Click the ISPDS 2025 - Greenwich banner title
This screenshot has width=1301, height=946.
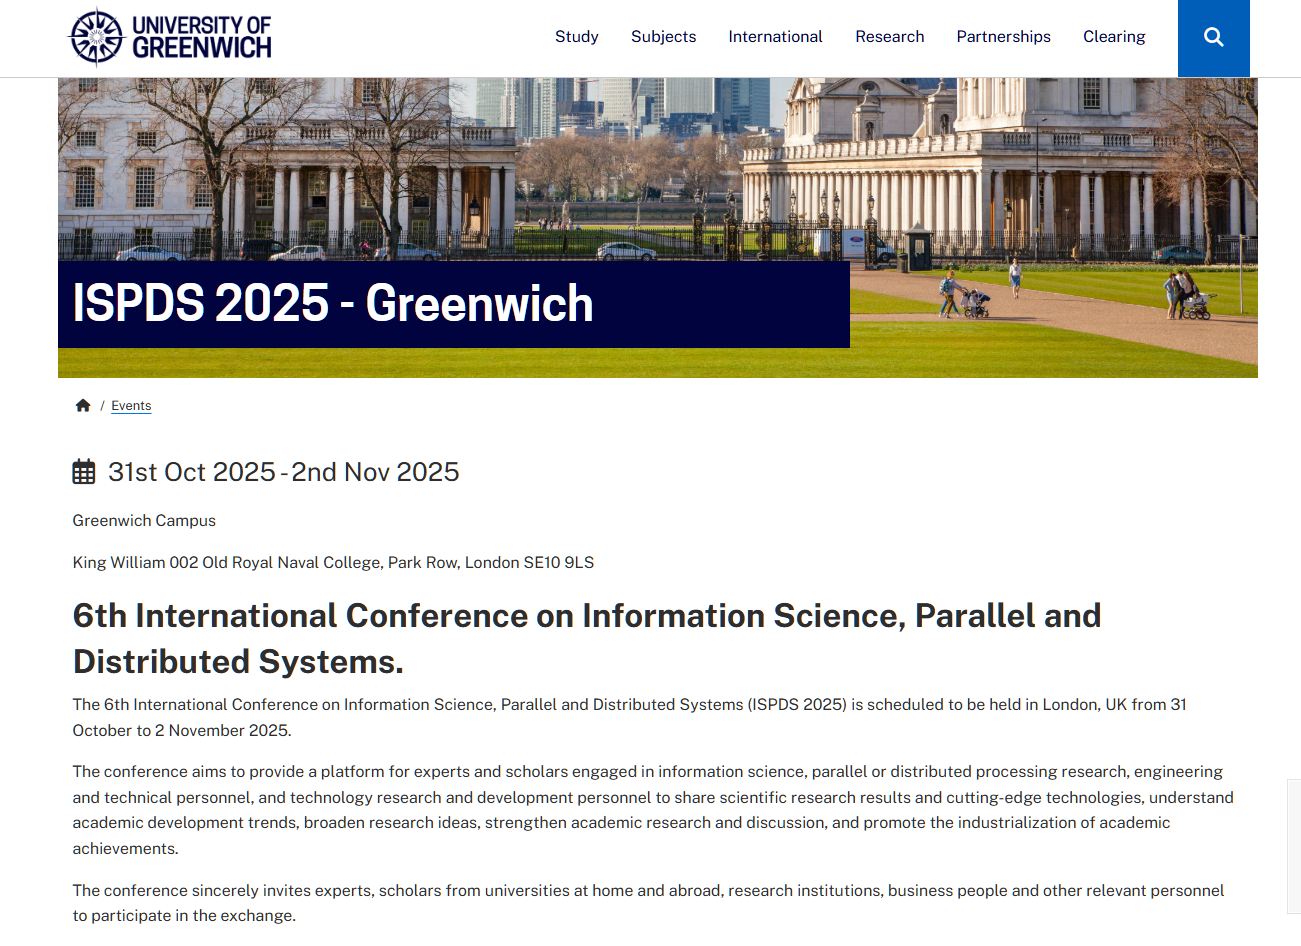coord(333,303)
